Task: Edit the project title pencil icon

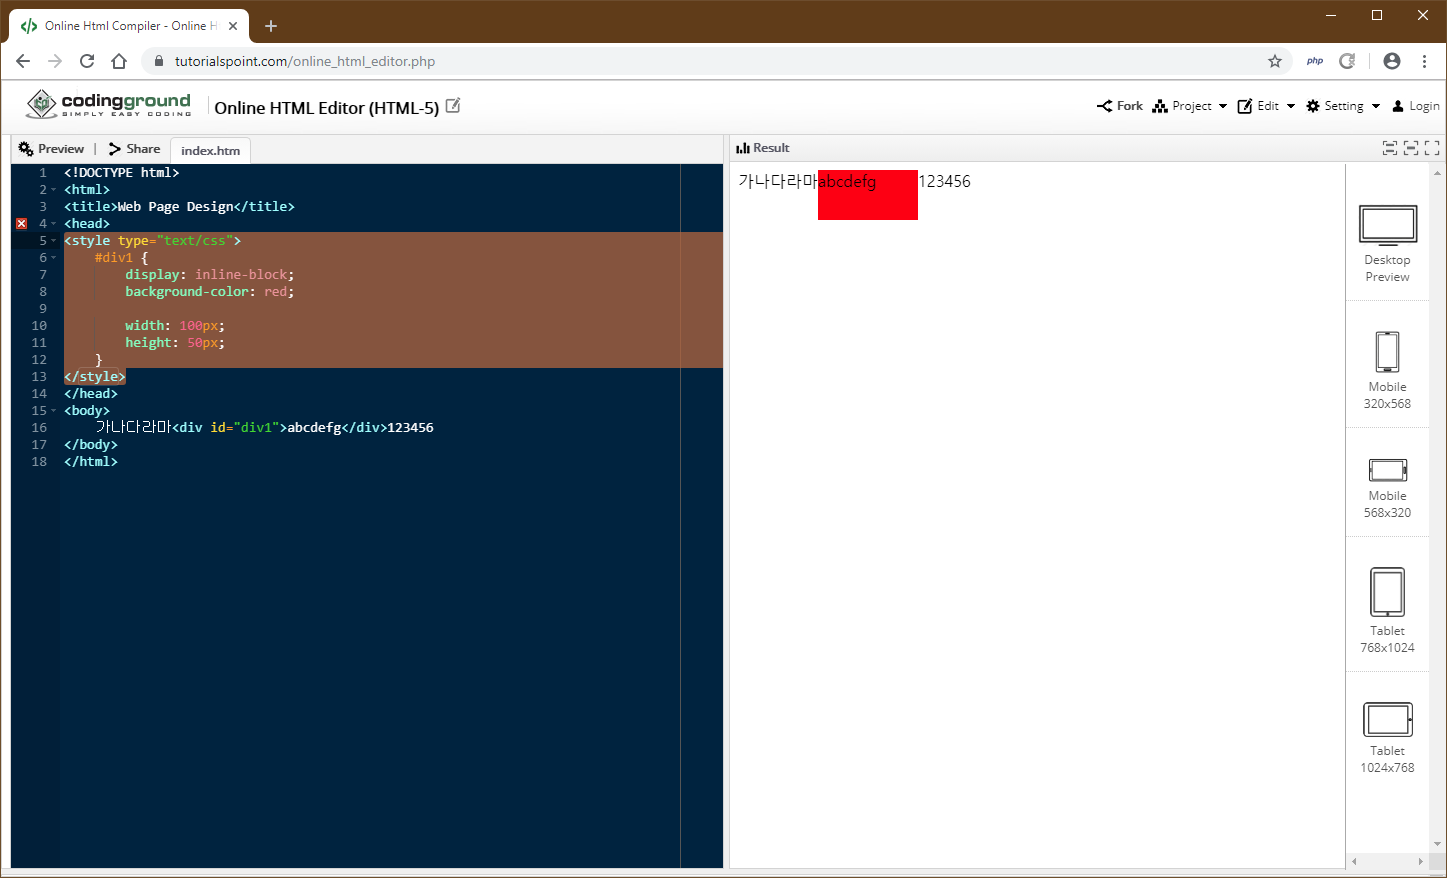Action: click(453, 105)
